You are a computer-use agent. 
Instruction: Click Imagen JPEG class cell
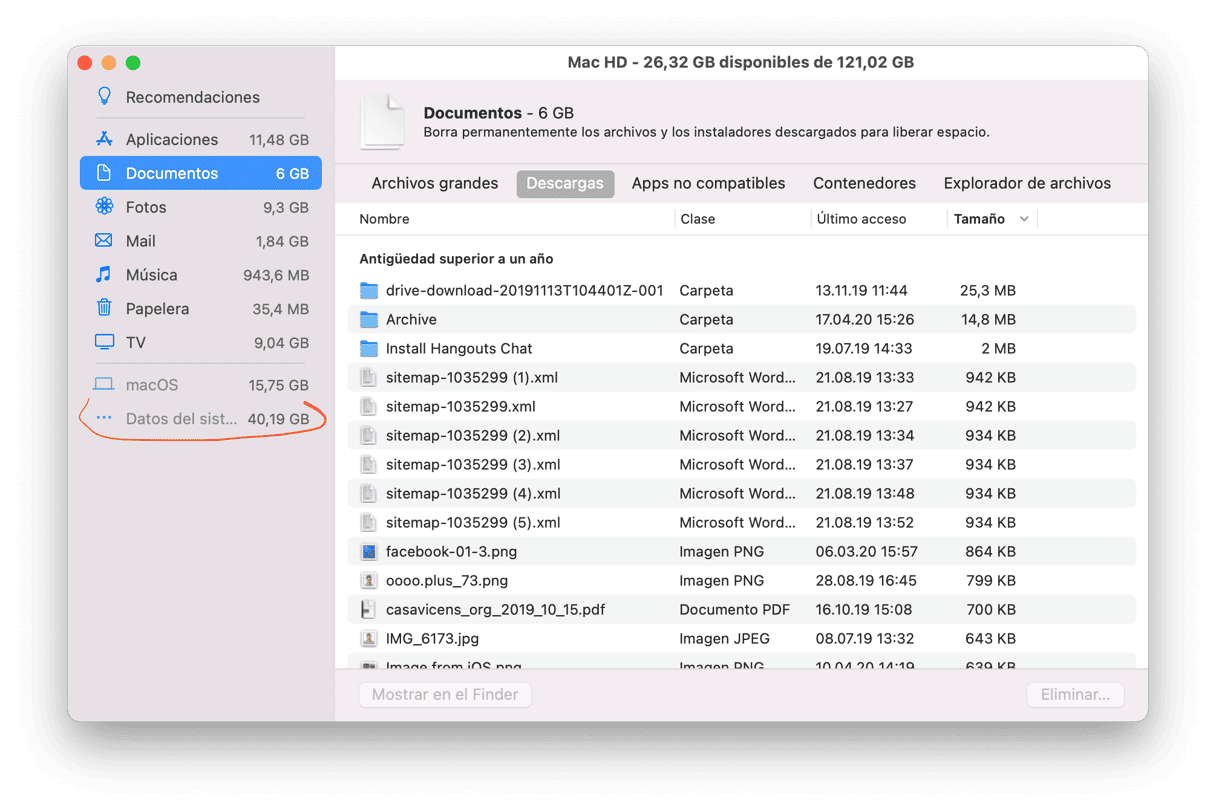(726, 639)
